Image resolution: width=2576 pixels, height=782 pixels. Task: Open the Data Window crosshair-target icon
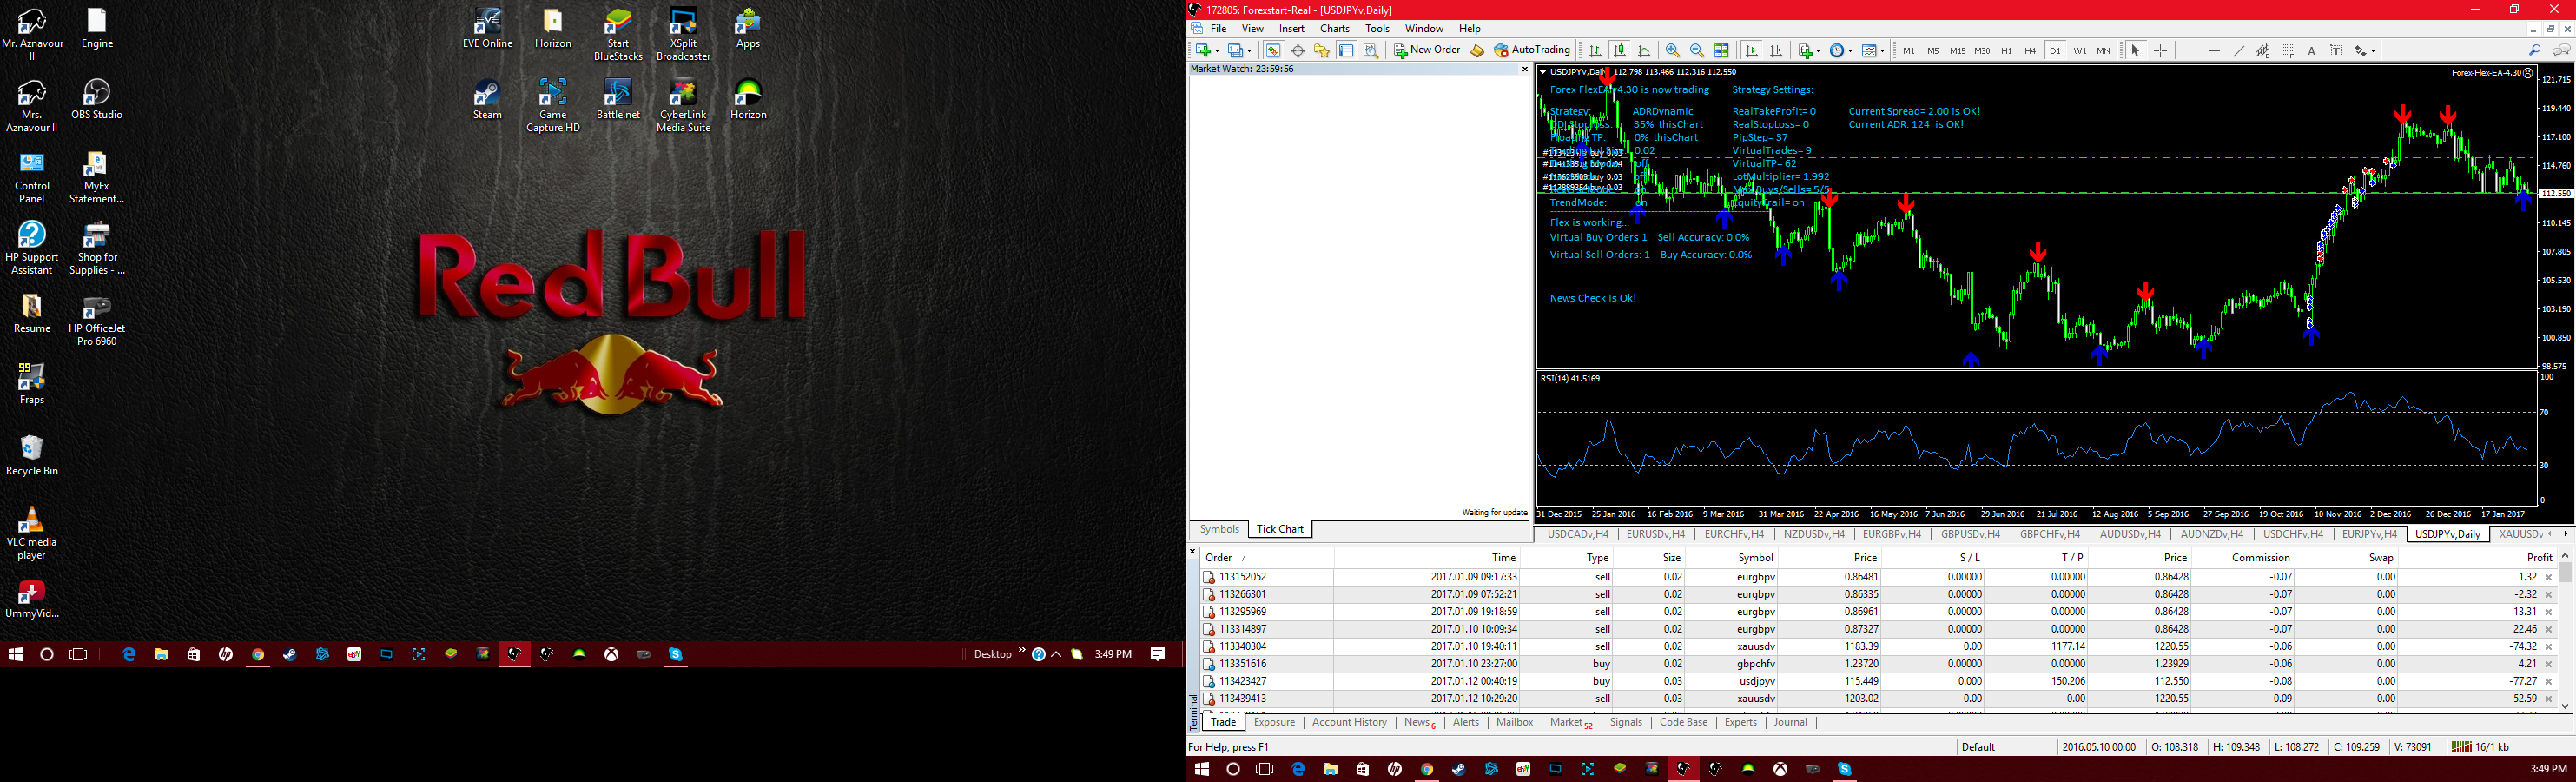[1299, 50]
